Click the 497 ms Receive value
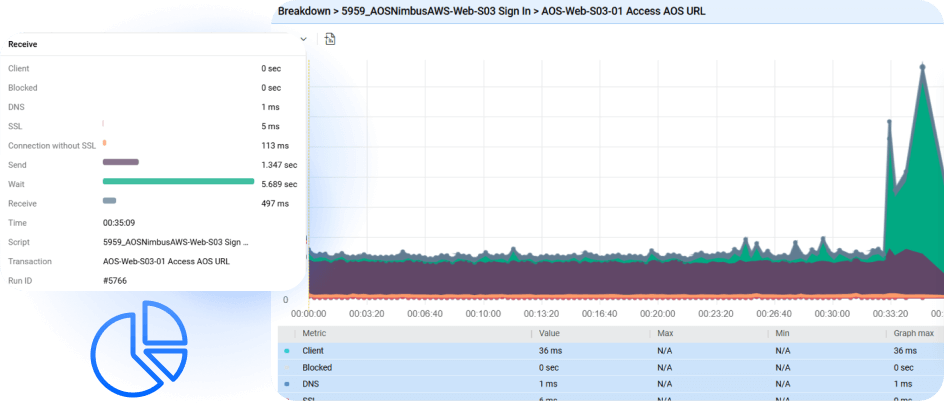Viewport: 944px width, 404px height. point(275,204)
